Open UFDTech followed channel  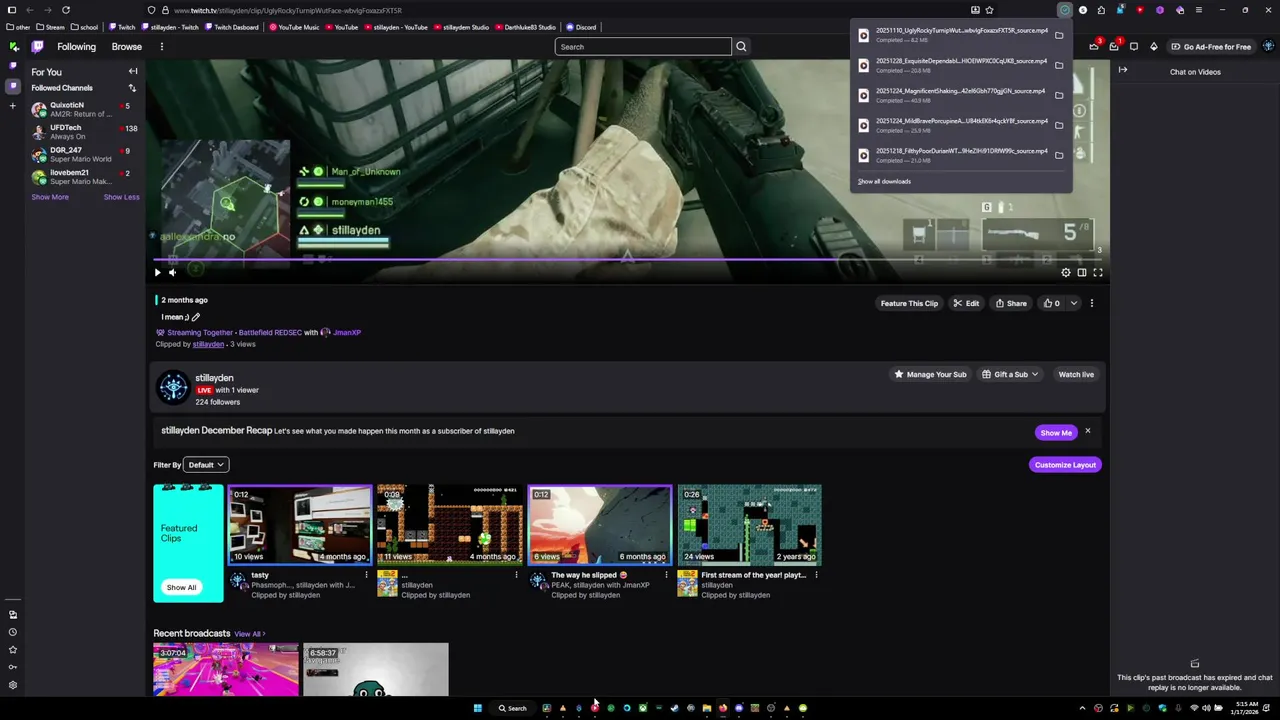click(x=85, y=132)
